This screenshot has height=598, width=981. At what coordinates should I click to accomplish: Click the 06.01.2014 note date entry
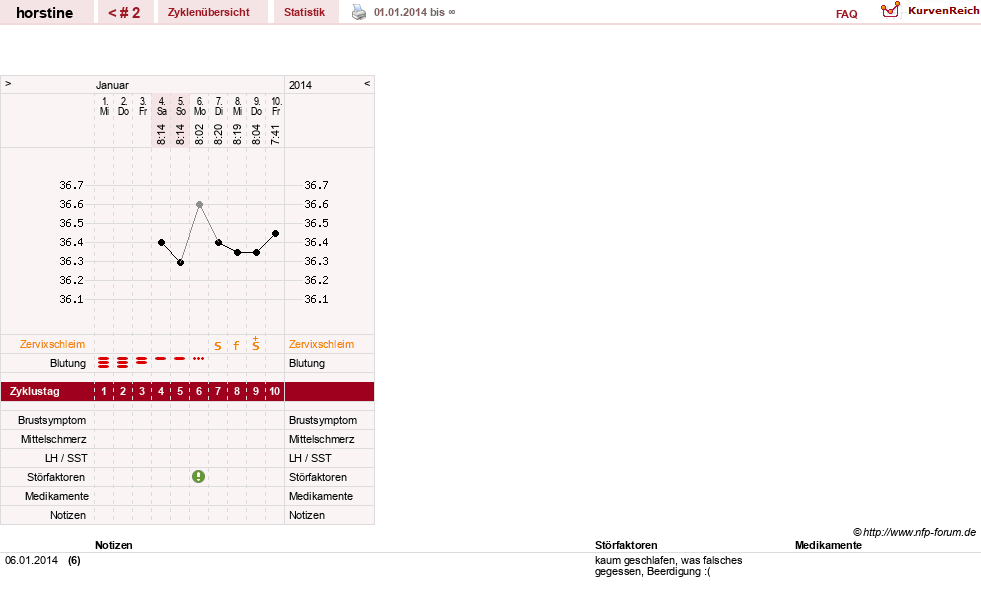coord(31,560)
